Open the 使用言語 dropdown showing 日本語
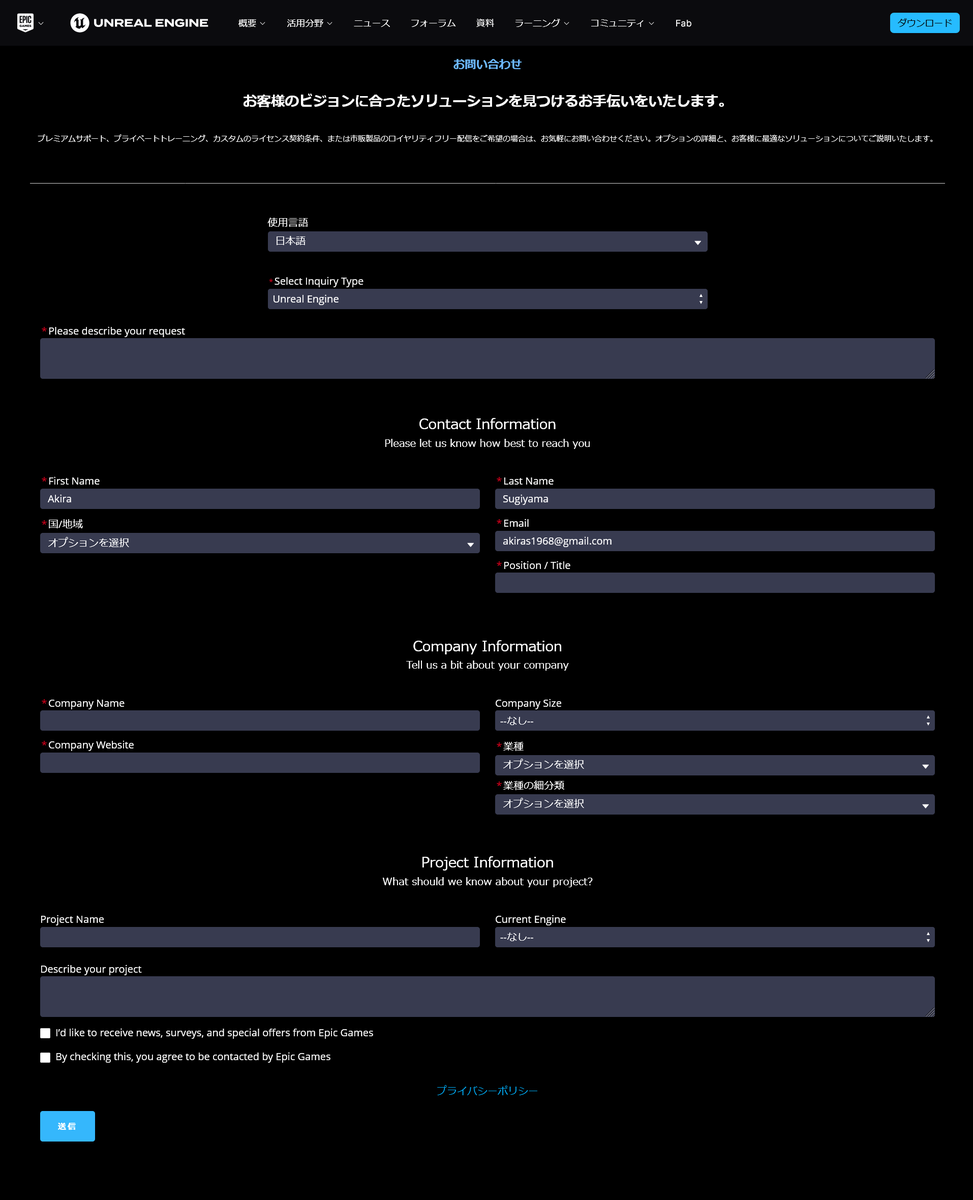Viewport: 973px width, 1200px height. tap(487, 242)
